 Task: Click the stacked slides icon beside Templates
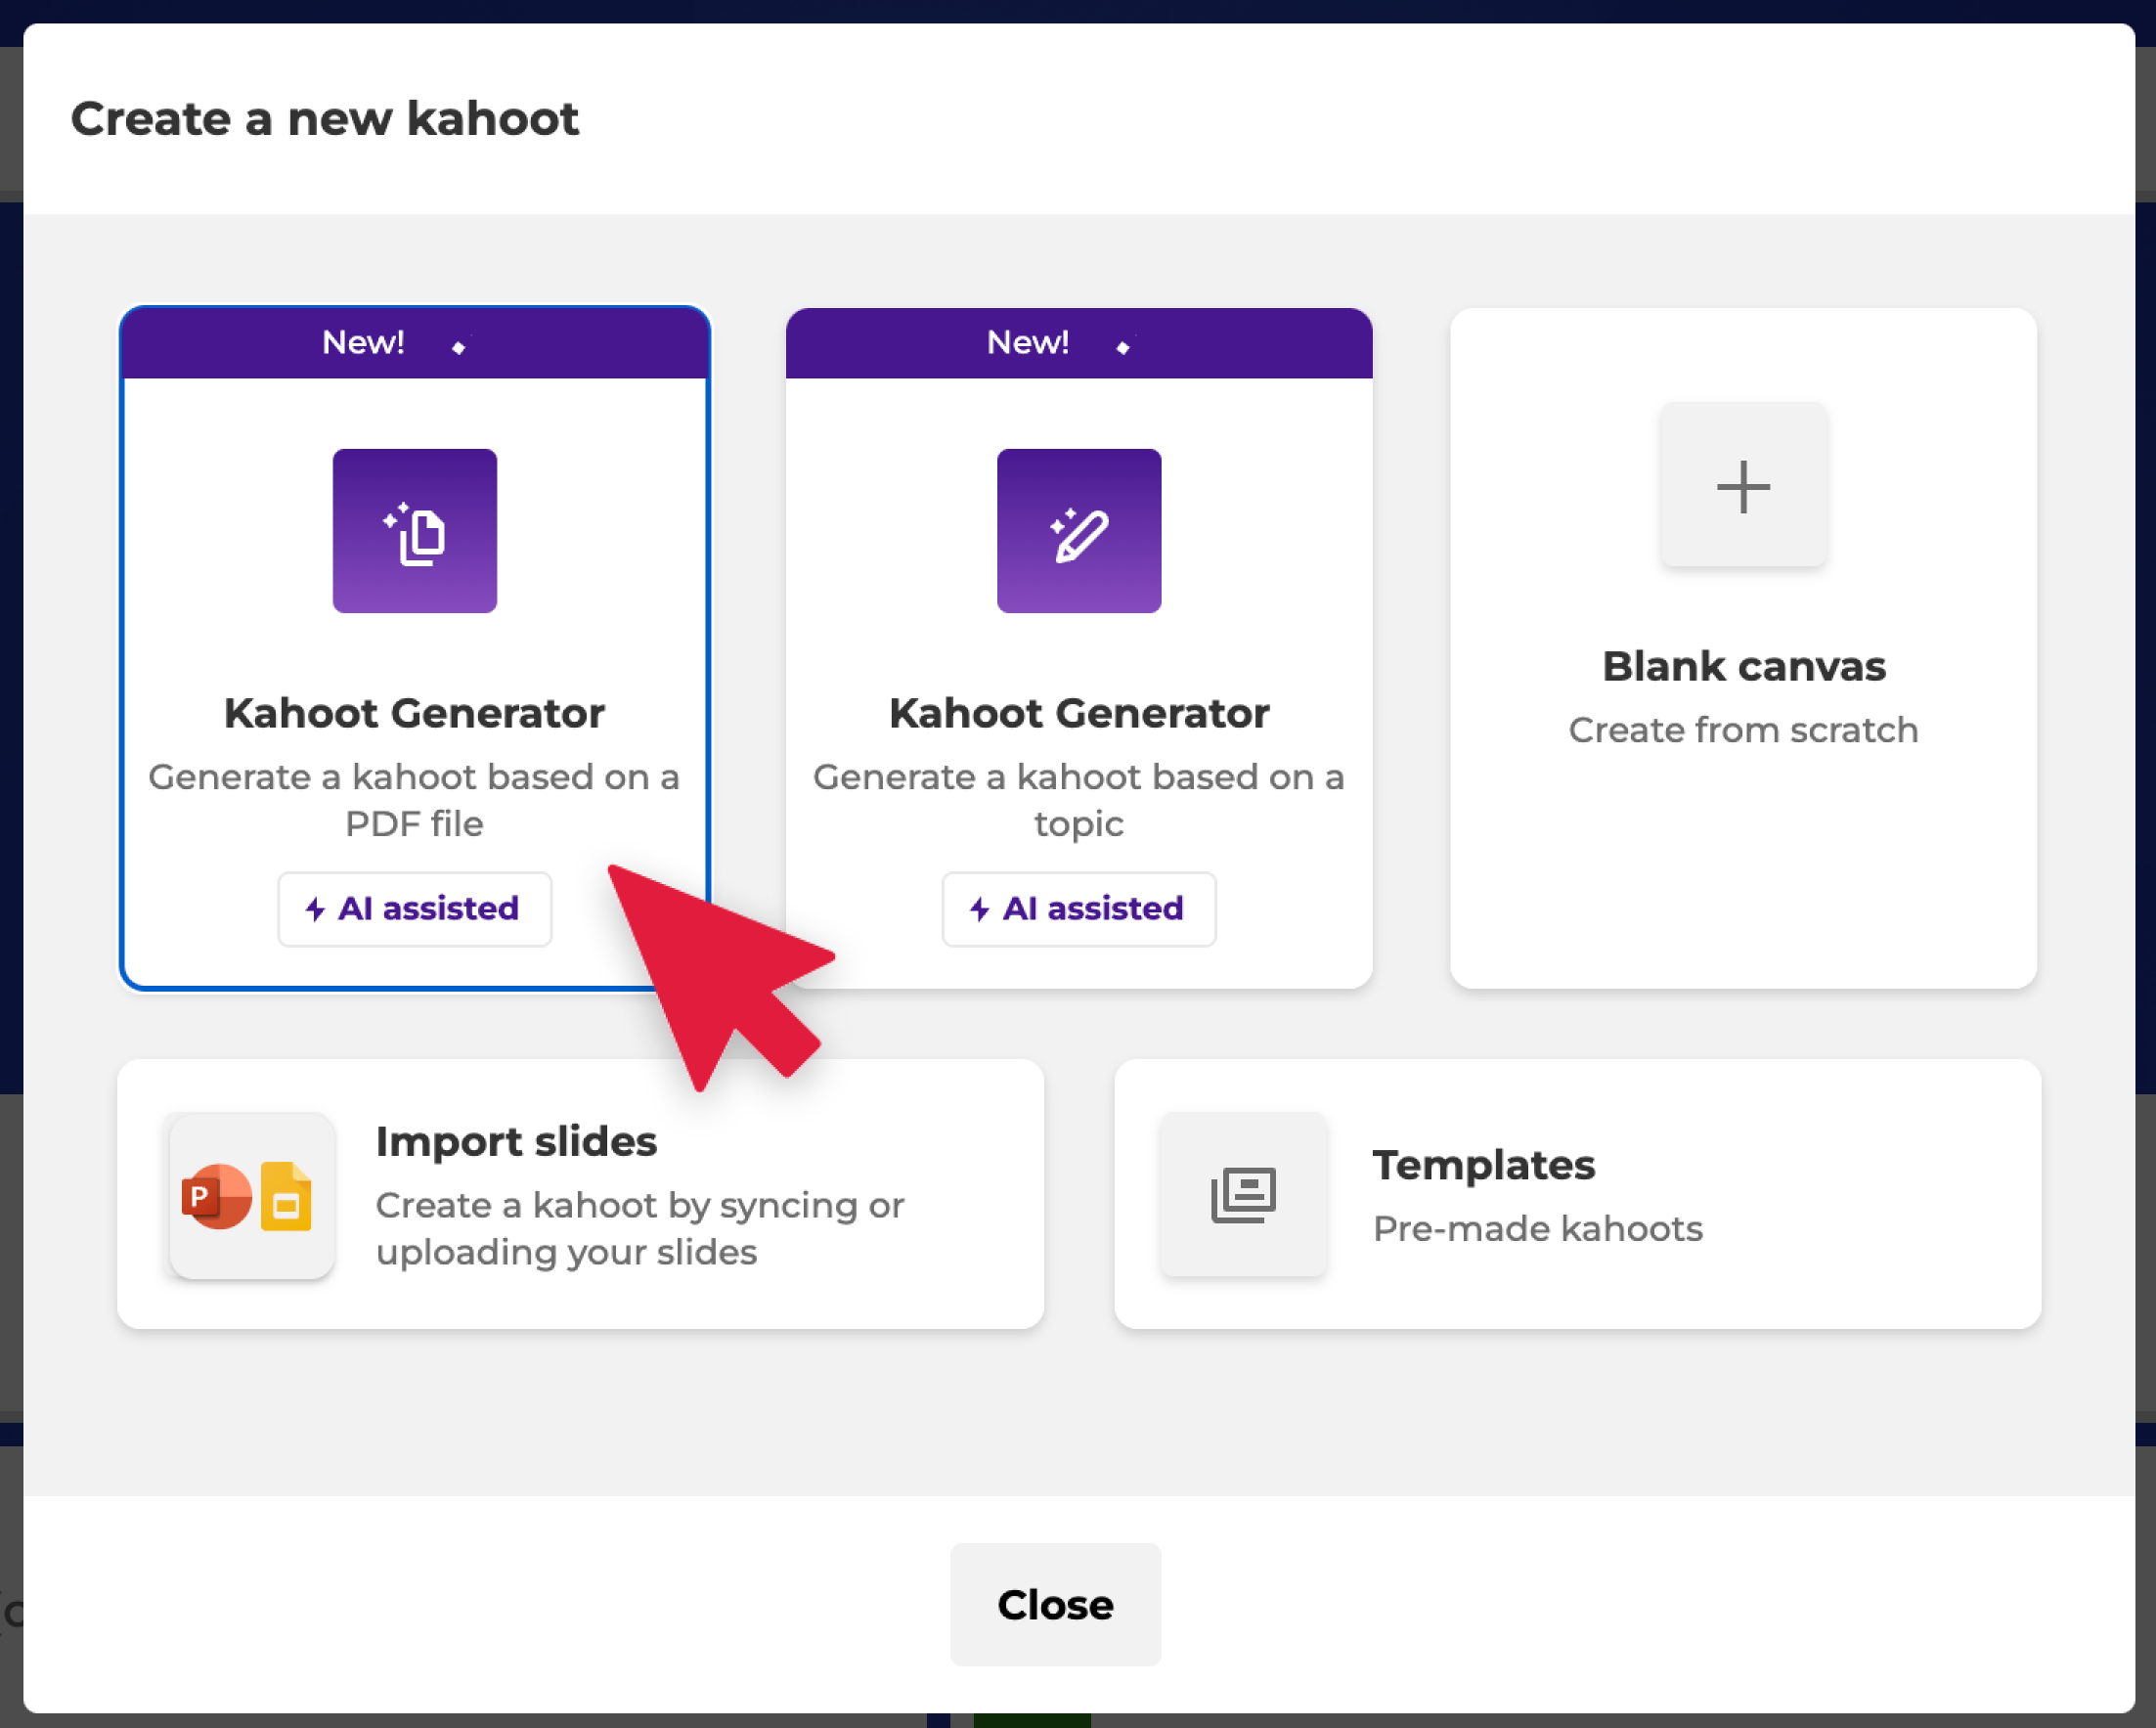1243,1192
